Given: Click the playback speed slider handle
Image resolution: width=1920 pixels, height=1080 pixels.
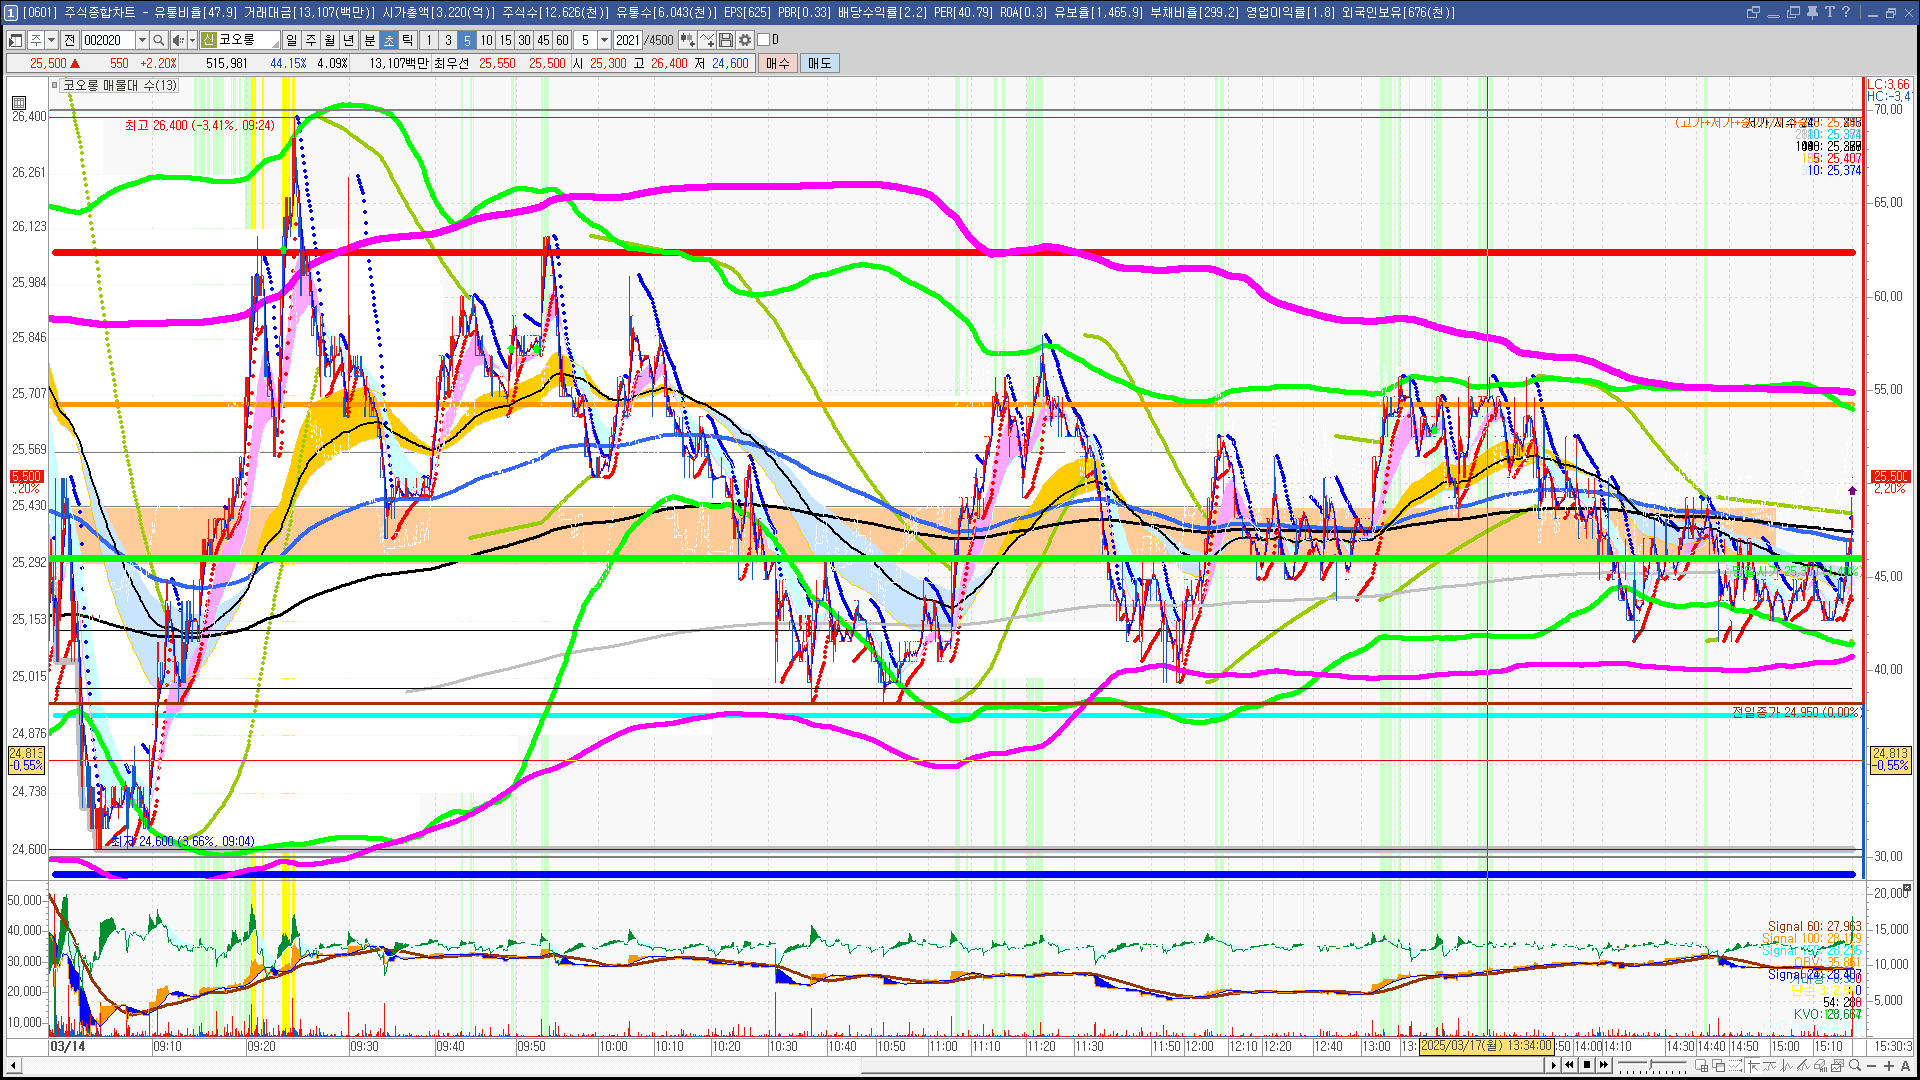Looking at the screenshot, I should click(x=1650, y=1065).
